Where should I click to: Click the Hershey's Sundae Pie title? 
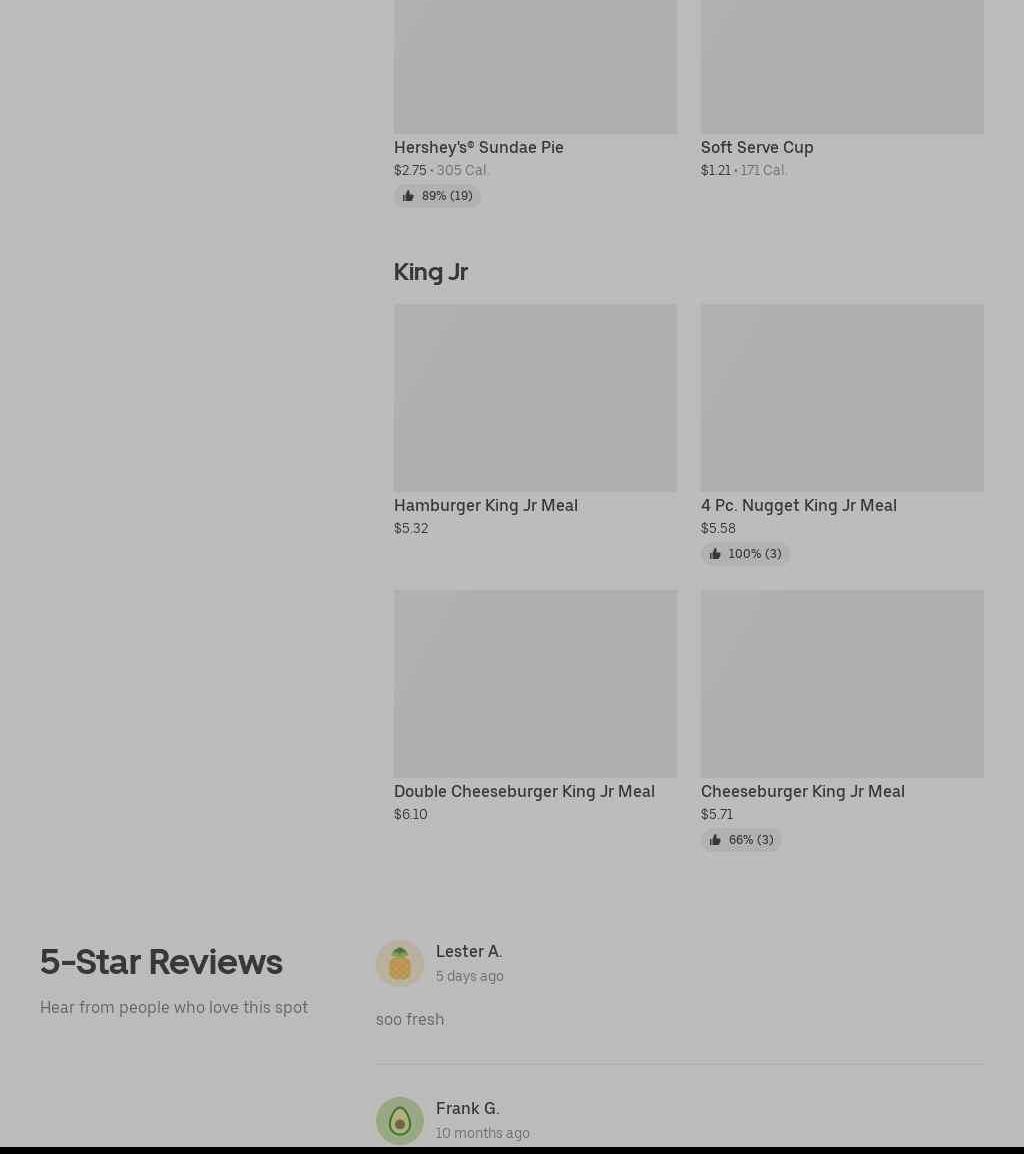[x=479, y=147]
